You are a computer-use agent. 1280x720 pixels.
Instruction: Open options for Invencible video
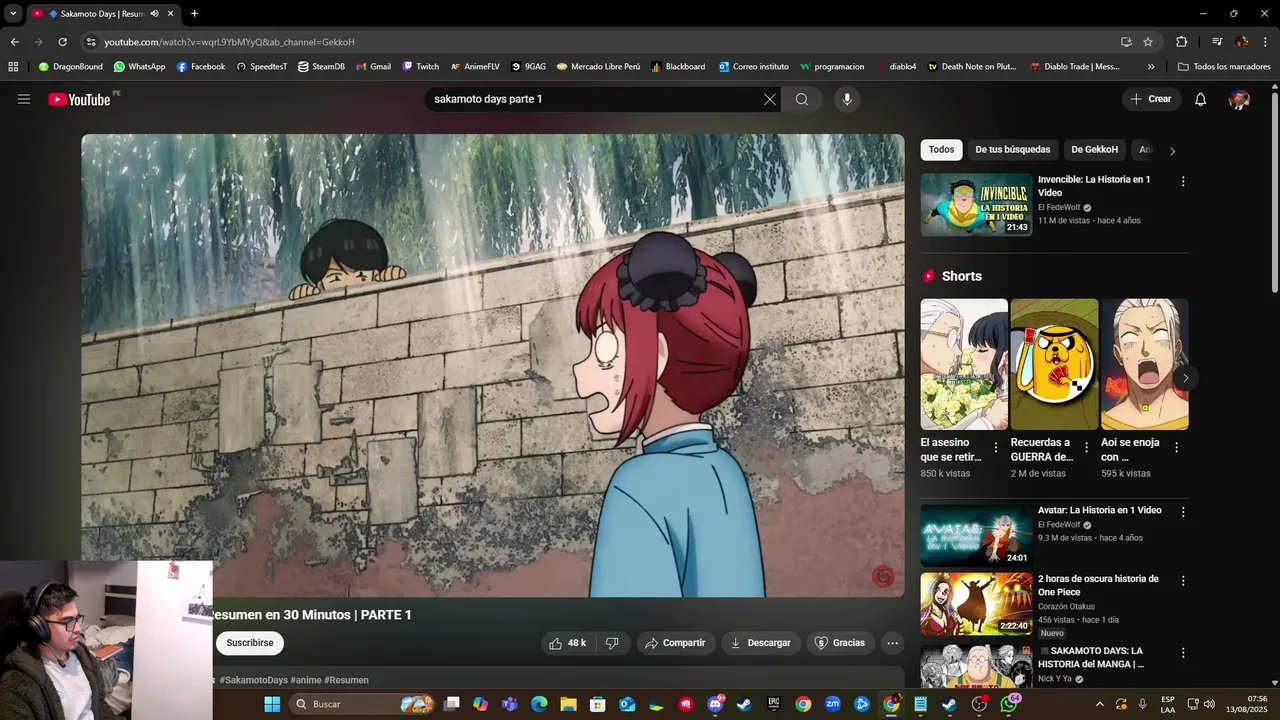click(1183, 182)
